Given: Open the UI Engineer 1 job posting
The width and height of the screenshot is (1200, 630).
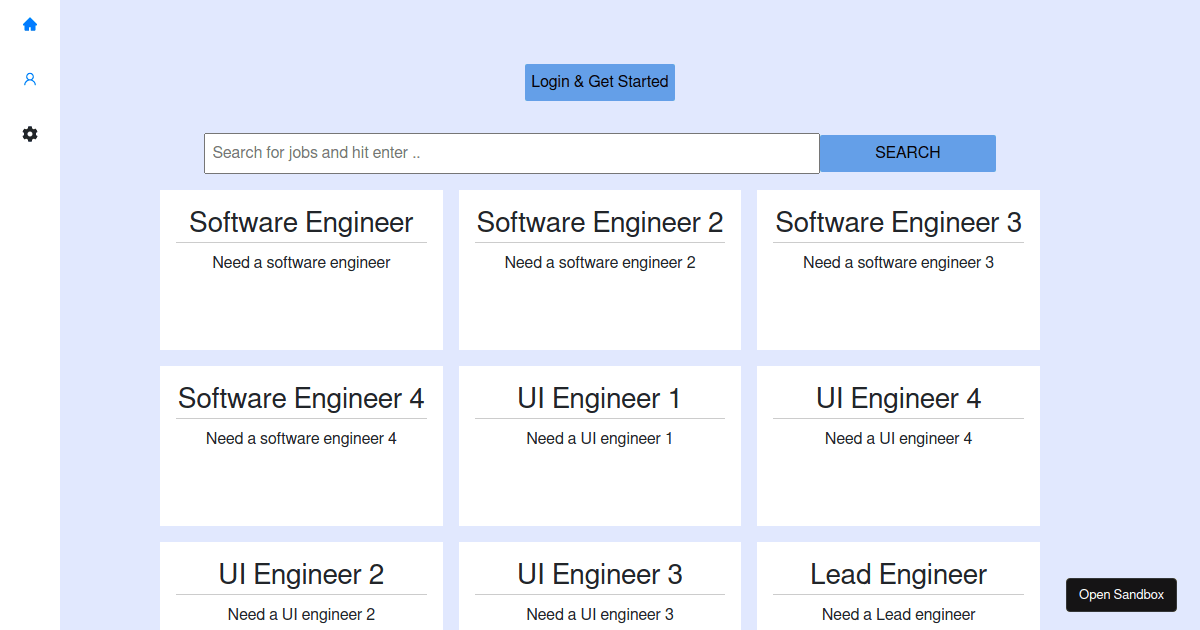Looking at the screenshot, I should coord(599,398).
